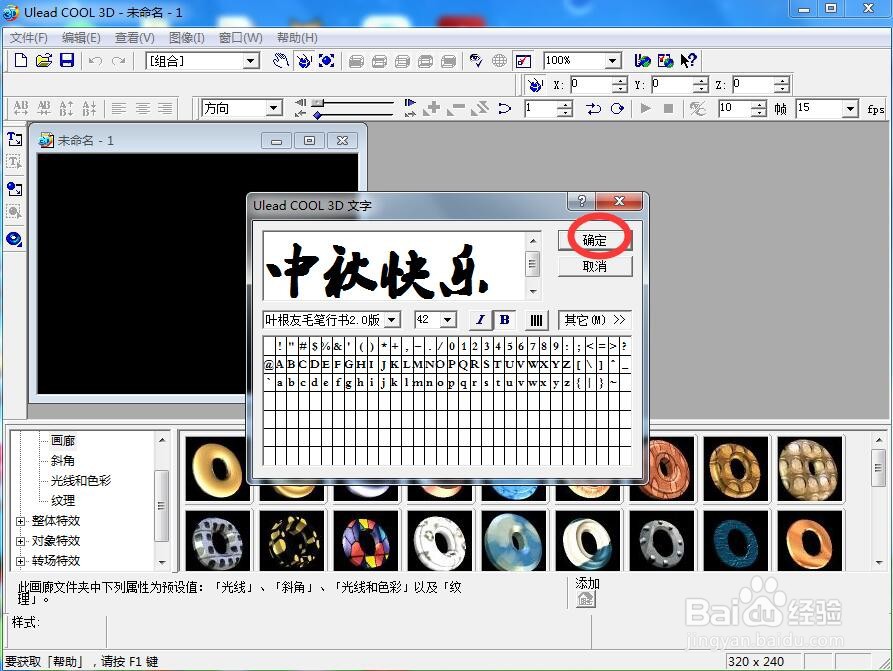The image size is (893, 671).
Task: Open the [组合] object list dropdown
Action: click(x=250, y=60)
